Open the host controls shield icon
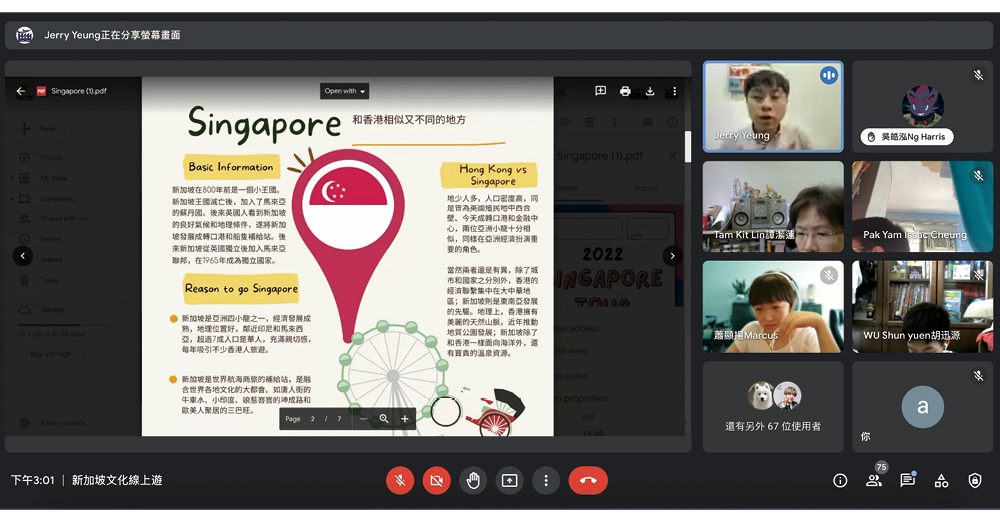Screen dimensions: 1000x522 (975, 481)
